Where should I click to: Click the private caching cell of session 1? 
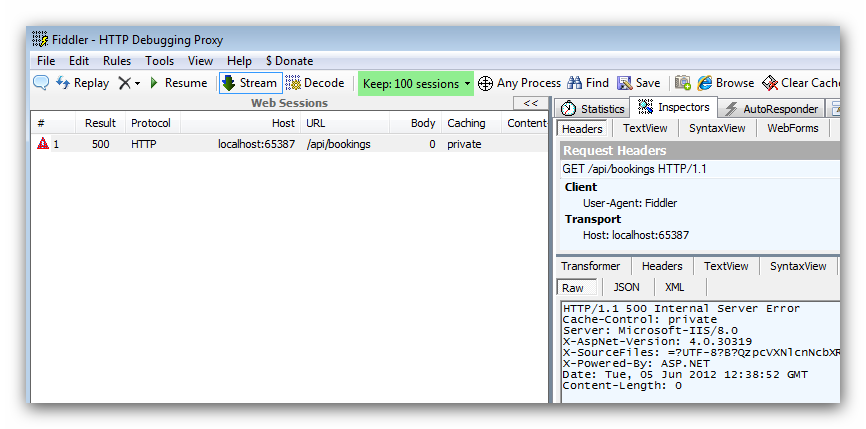point(464,145)
